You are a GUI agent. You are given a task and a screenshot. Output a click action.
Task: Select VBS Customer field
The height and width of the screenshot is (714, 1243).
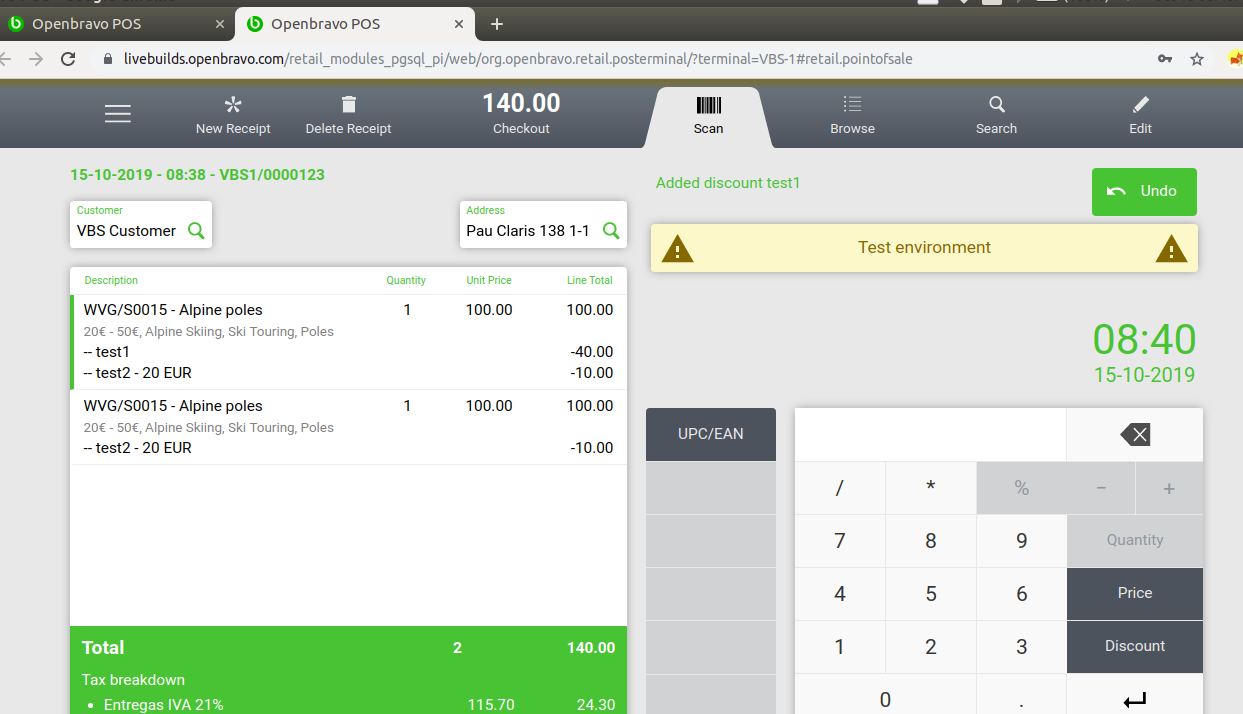coord(141,224)
